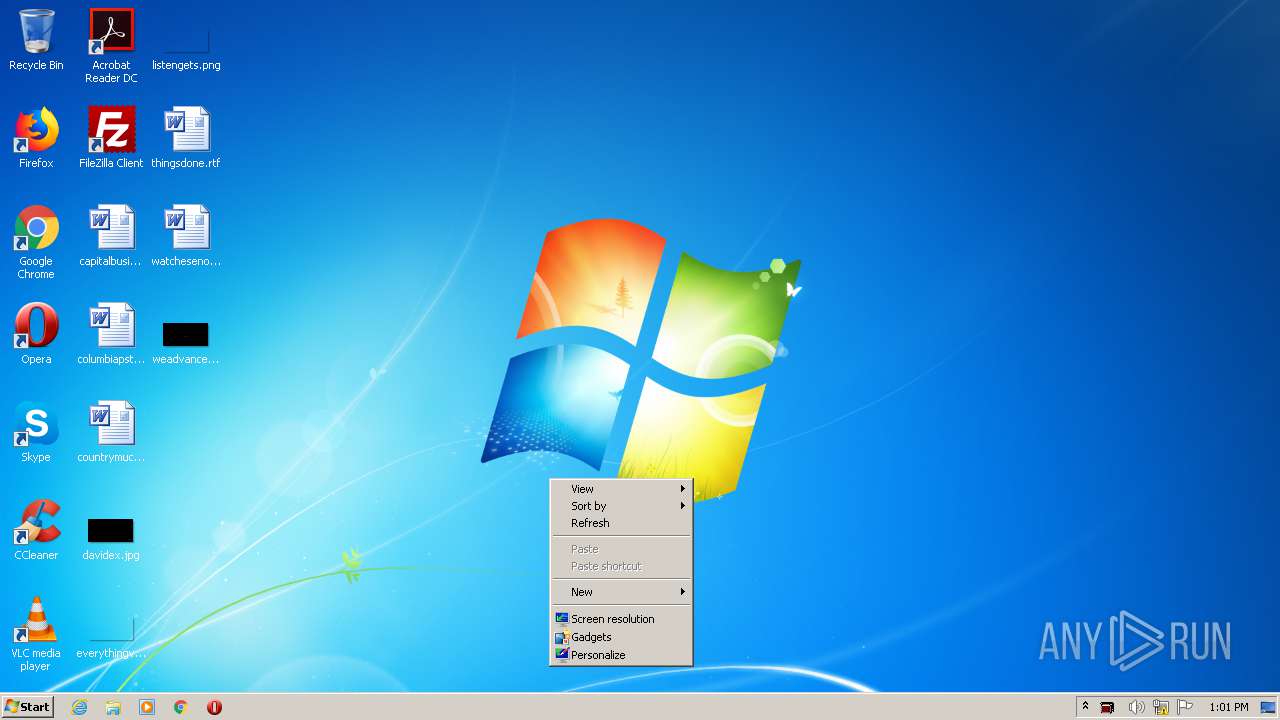
Task: Open the Action Center flag icon
Action: coord(1185,707)
